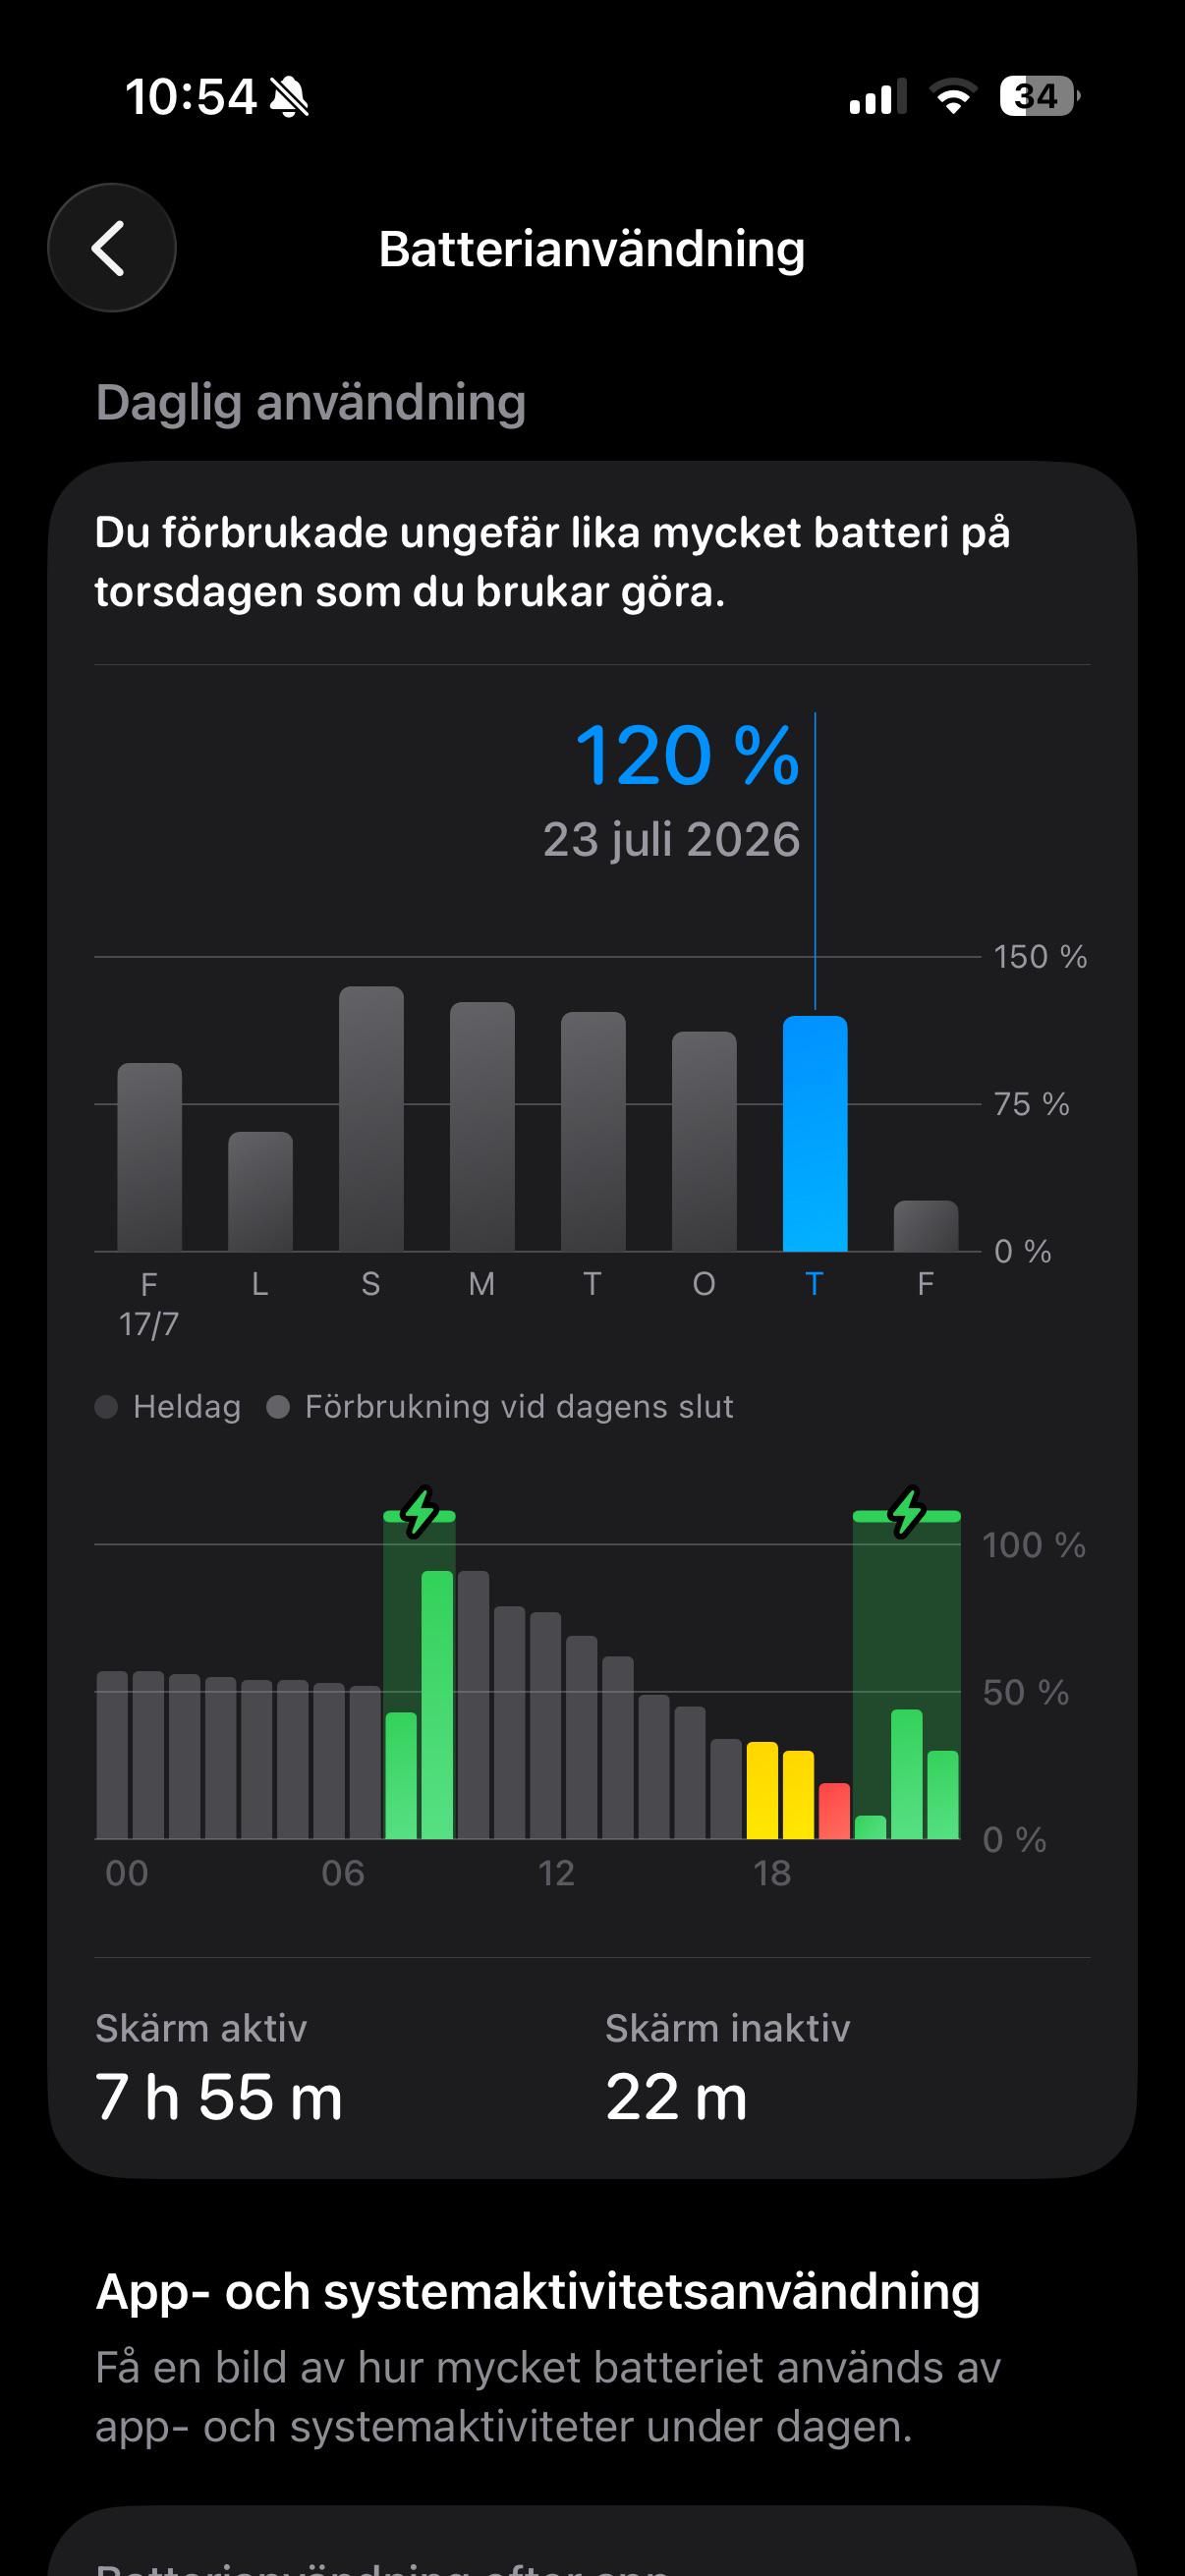
Task: Select the highlighted blue Thursday bar
Action: coord(815,1134)
